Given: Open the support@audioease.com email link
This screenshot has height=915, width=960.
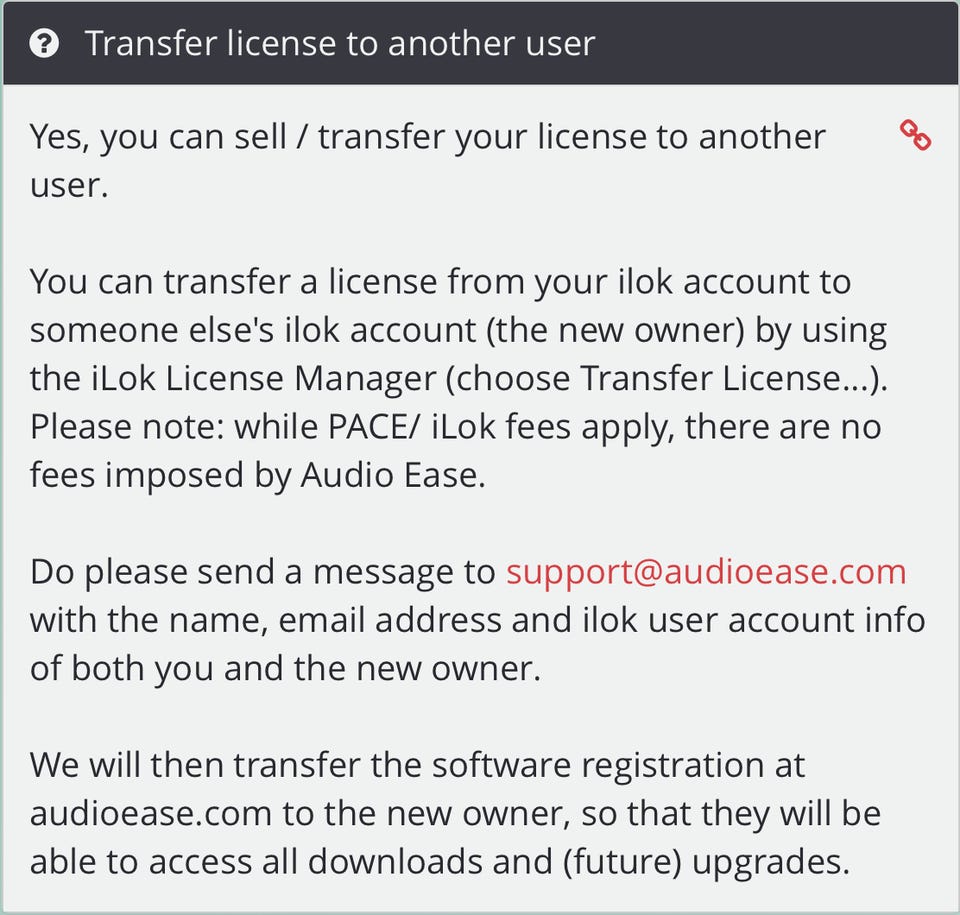Looking at the screenshot, I should tap(706, 572).
